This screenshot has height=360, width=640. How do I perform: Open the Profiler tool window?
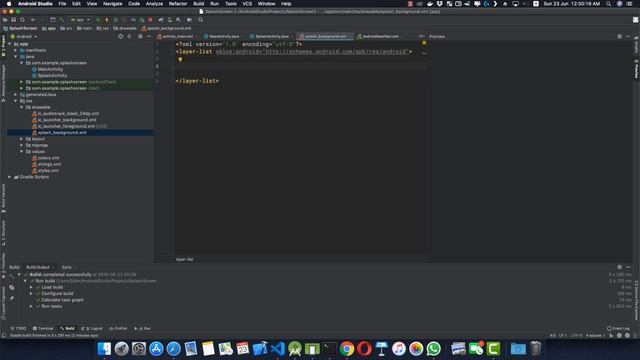[x=119, y=329]
